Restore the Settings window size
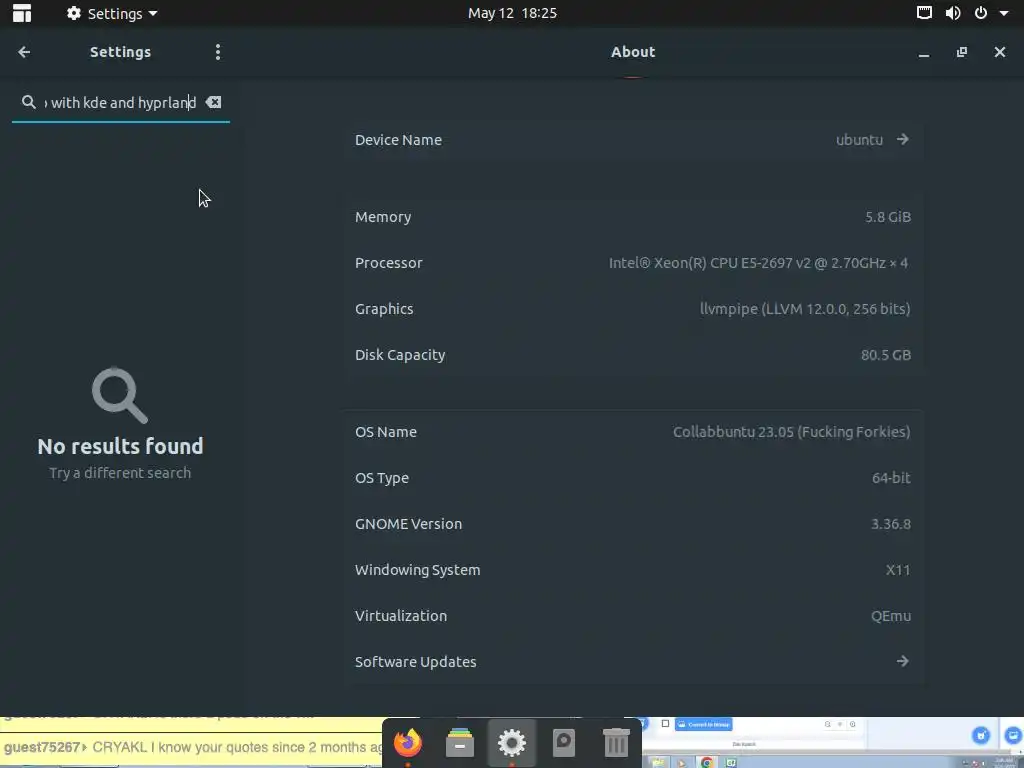The height and width of the screenshot is (768, 1024). [x=961, y=52]
